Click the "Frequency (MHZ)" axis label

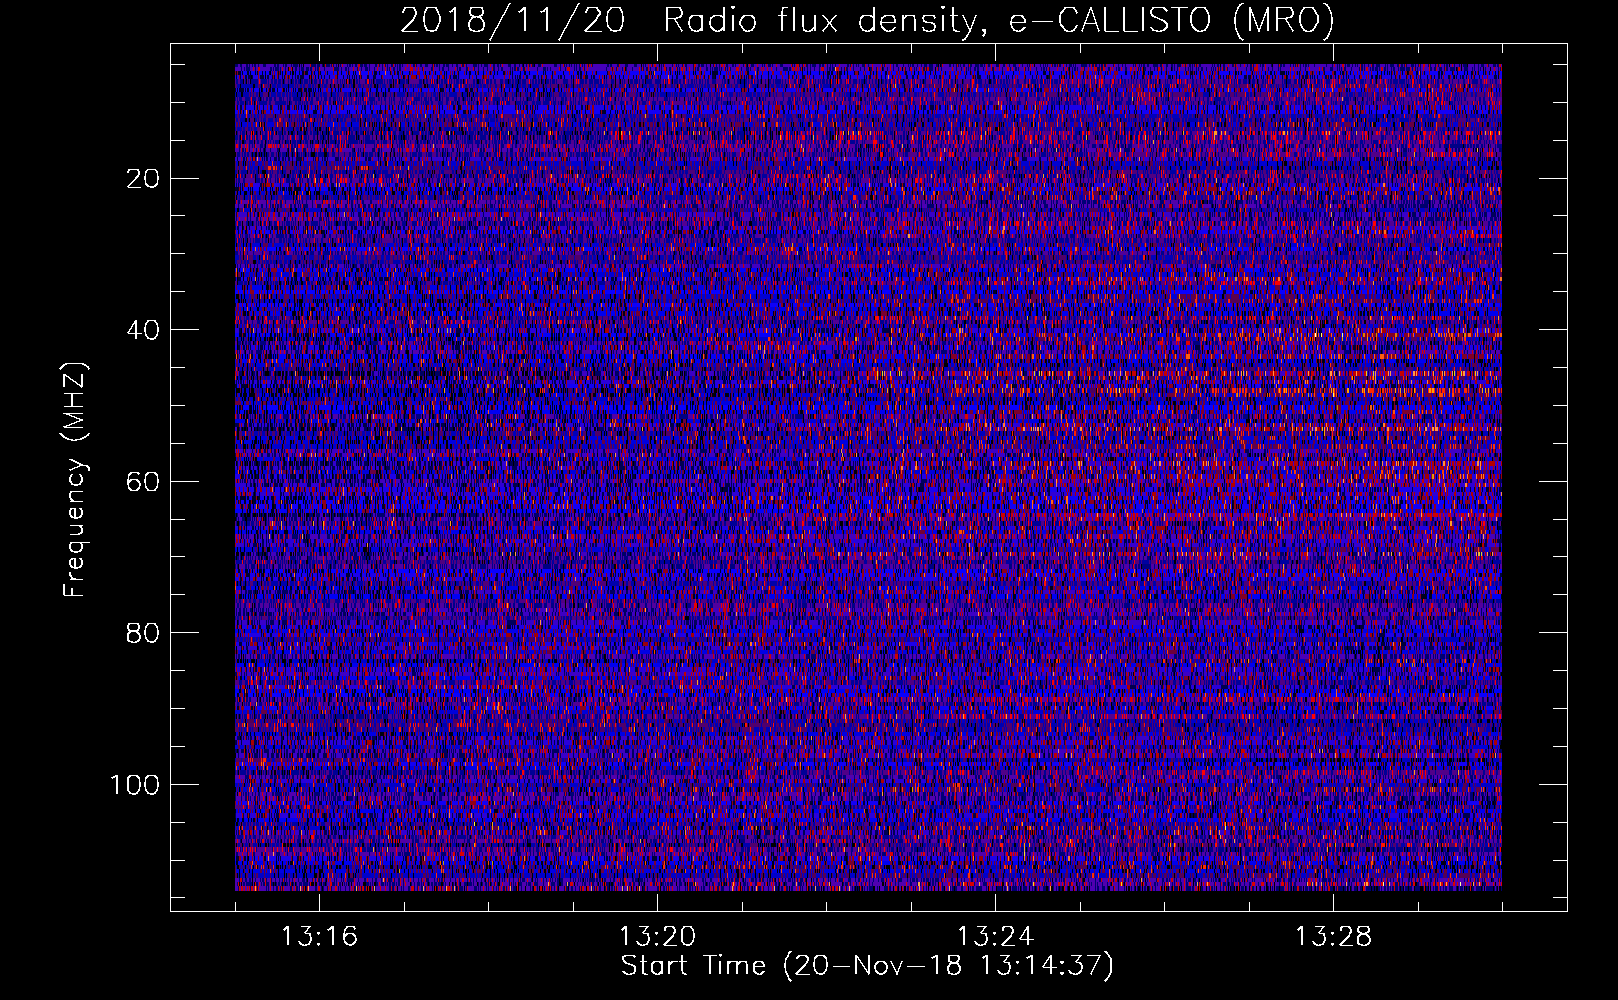[x=75, y=479]
